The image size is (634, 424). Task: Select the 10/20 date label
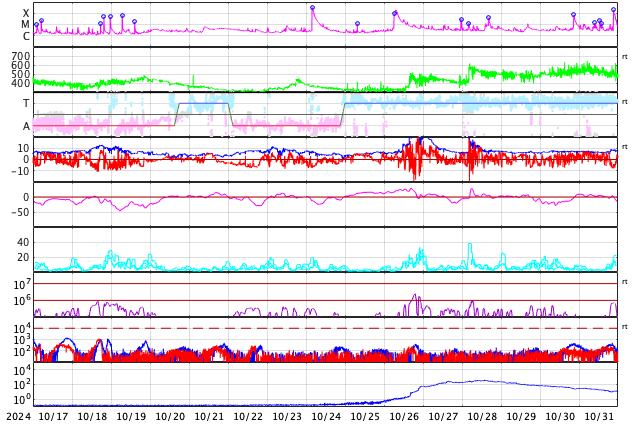(170, 416)
